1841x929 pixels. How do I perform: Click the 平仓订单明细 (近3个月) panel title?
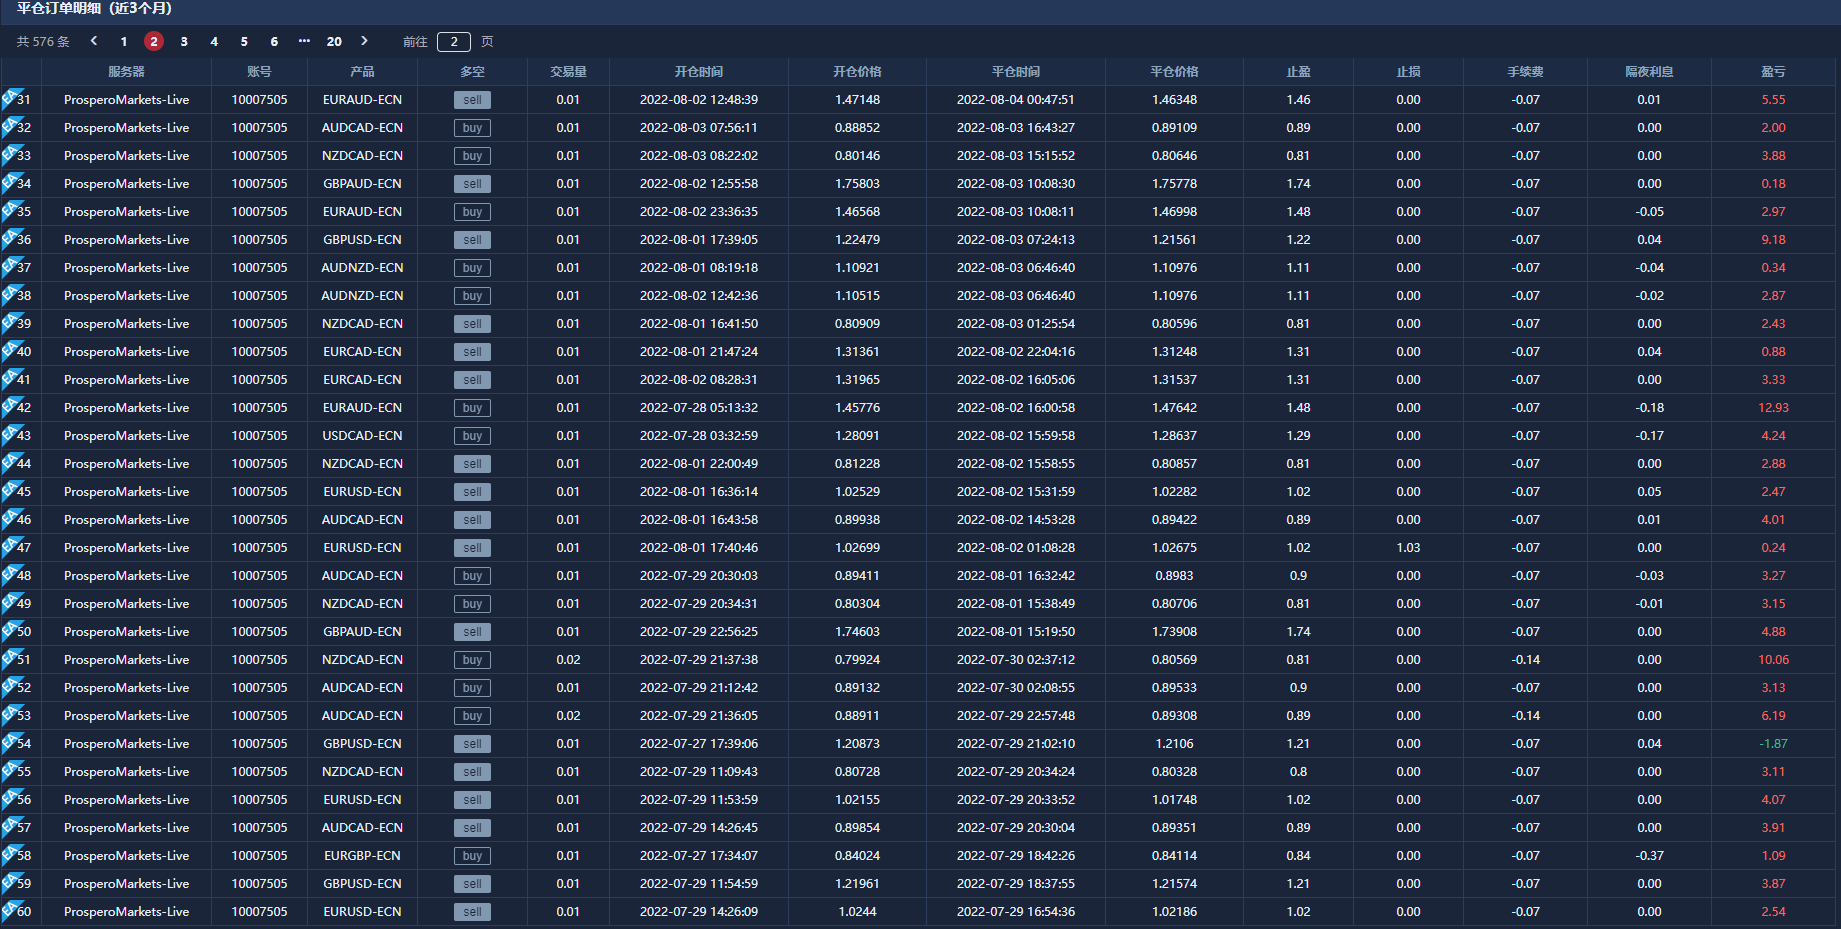click(94, 8)
